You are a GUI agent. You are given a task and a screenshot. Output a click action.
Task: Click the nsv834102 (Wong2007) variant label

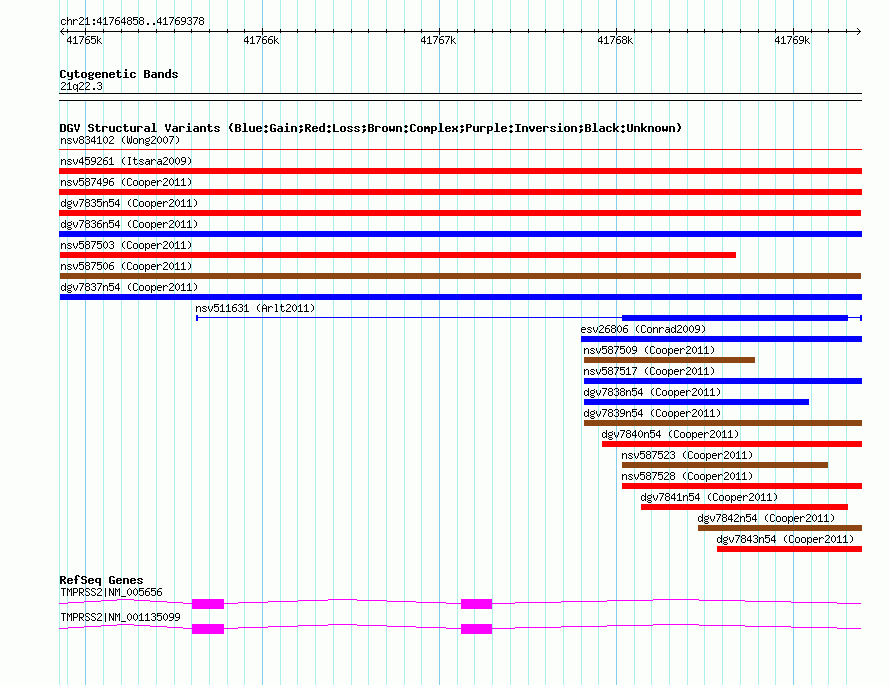(x=120, y=140)
